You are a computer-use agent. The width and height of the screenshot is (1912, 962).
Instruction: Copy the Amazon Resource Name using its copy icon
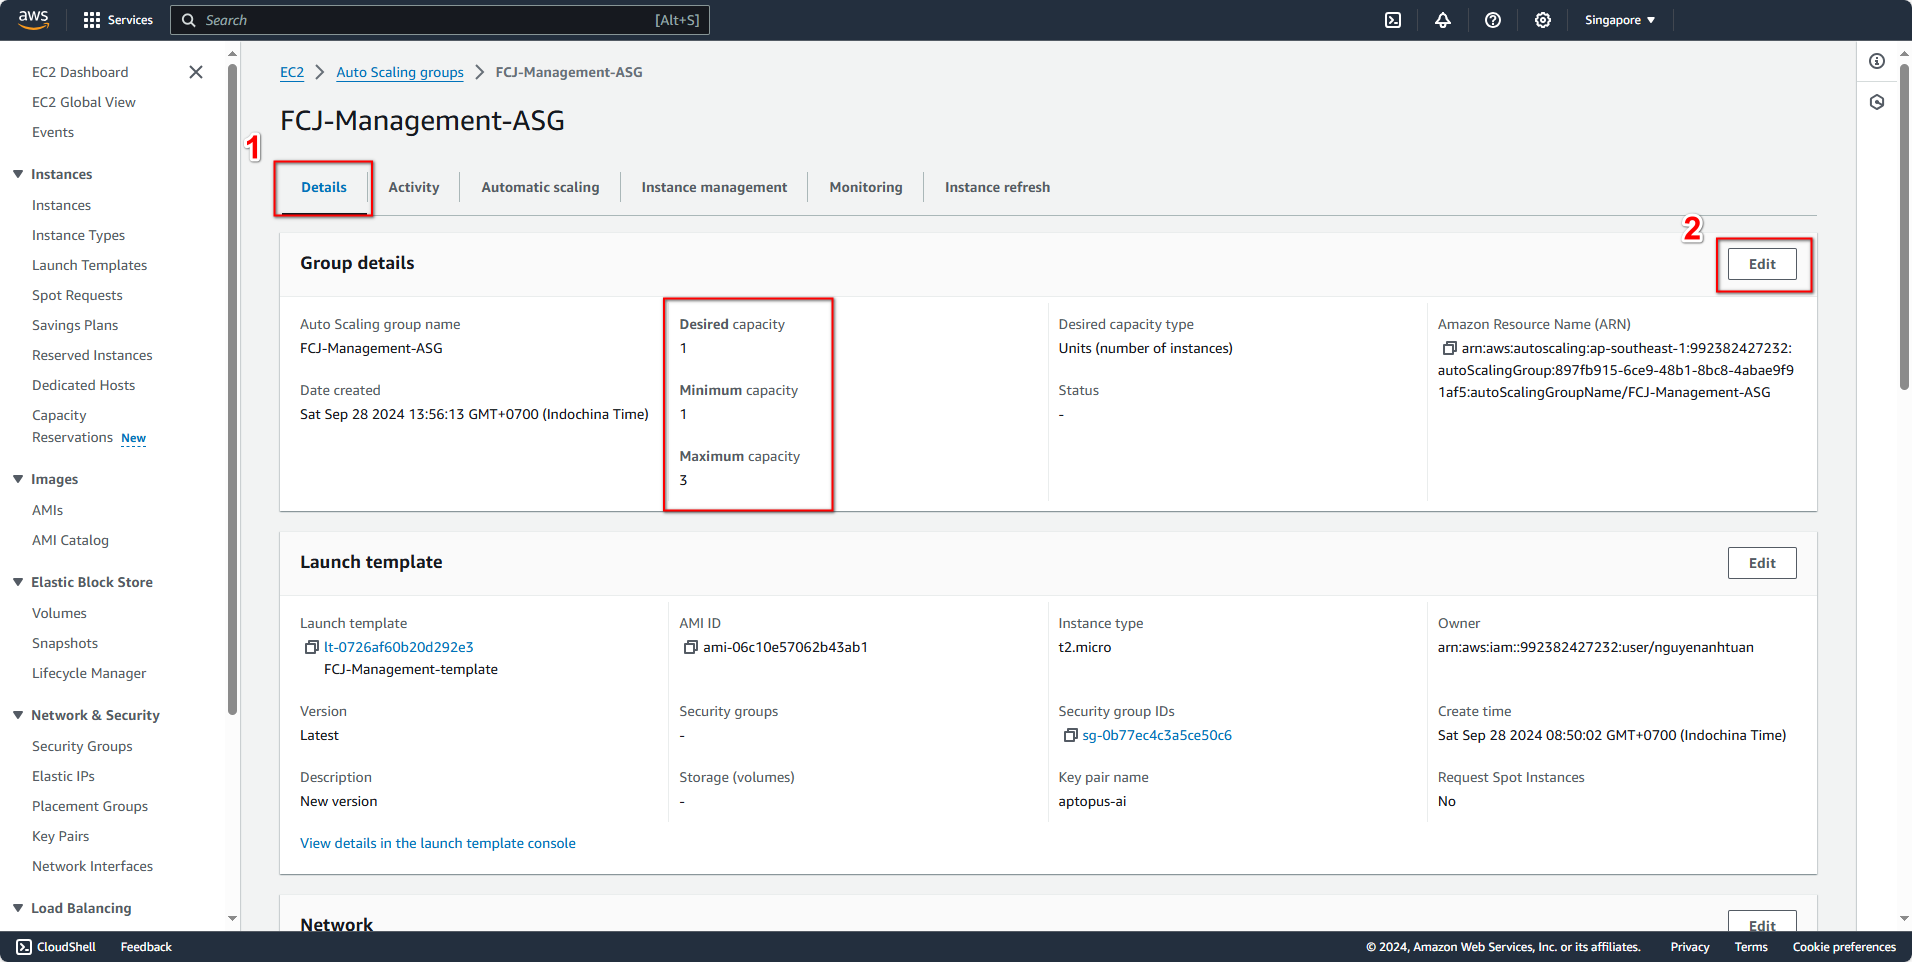pos(1448,348)
